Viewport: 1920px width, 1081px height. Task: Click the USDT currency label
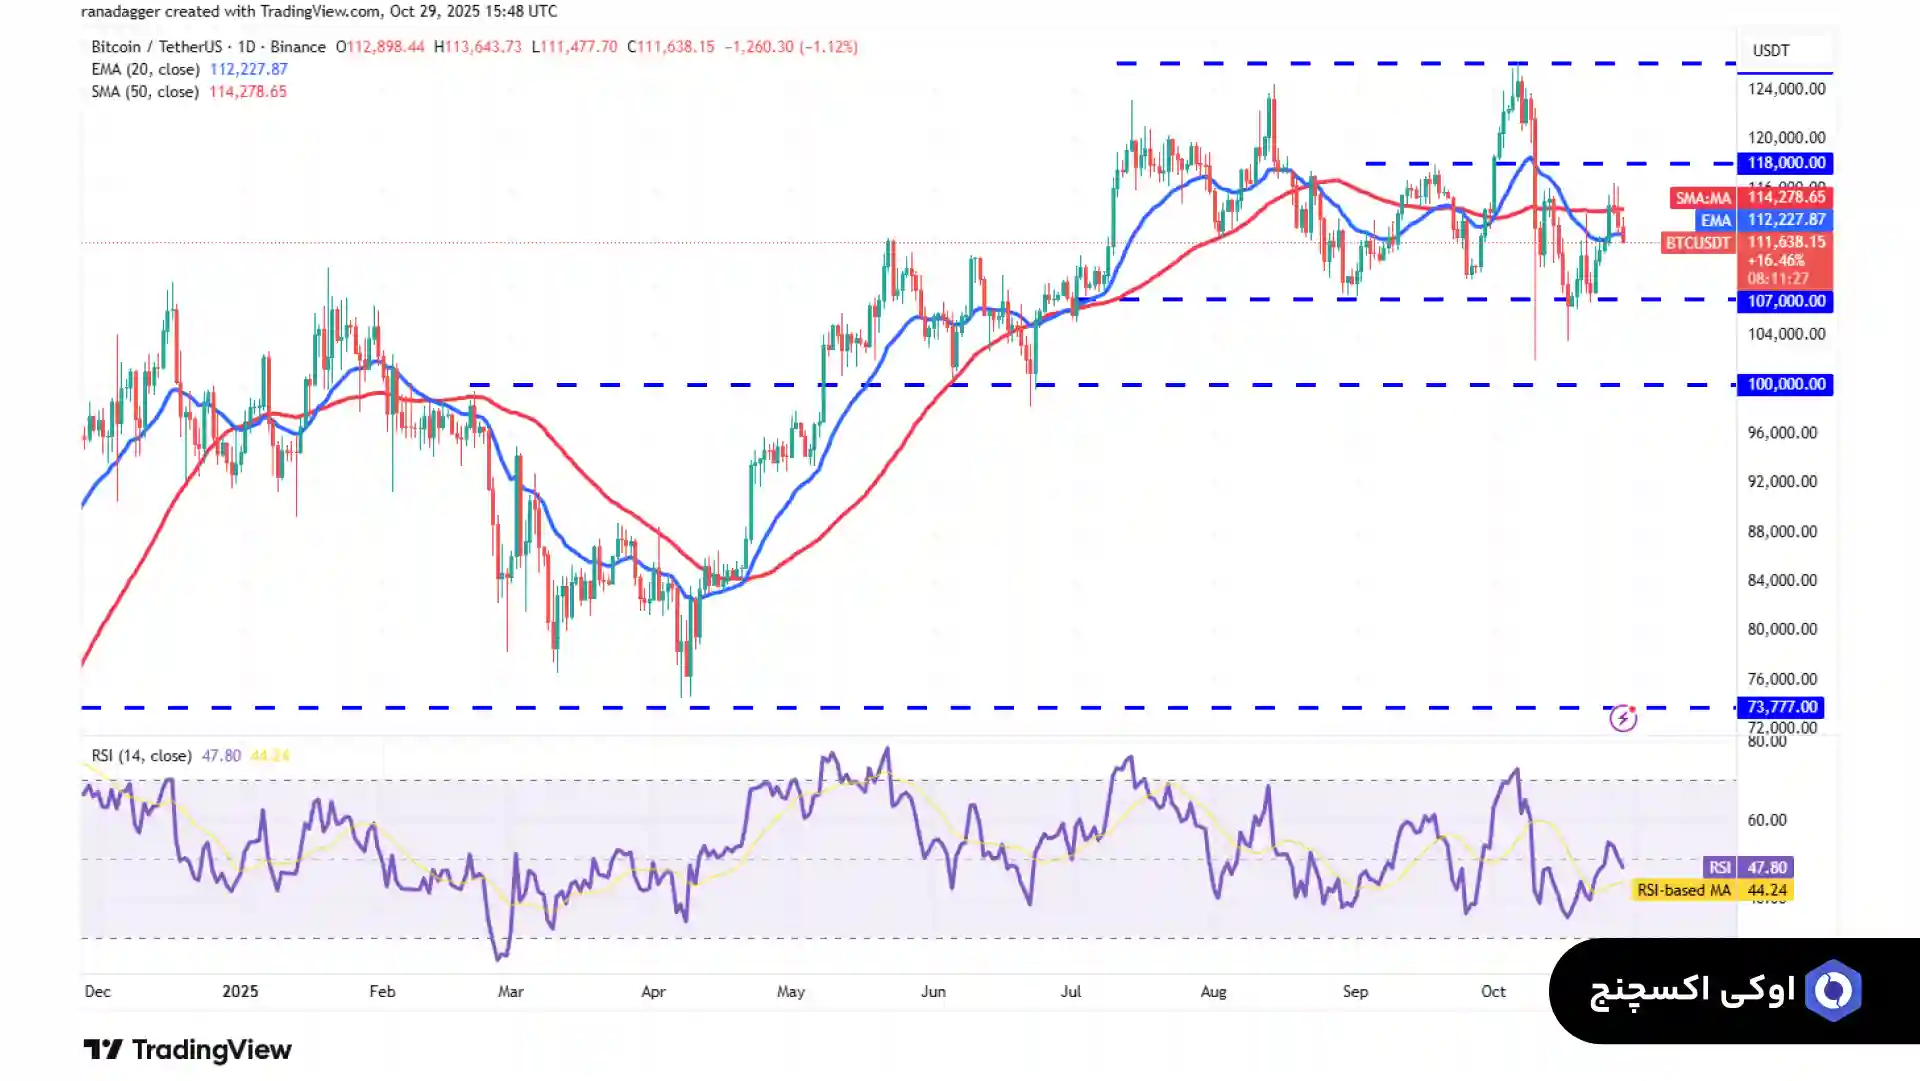pyautogui.click(x=1770, y=50)
